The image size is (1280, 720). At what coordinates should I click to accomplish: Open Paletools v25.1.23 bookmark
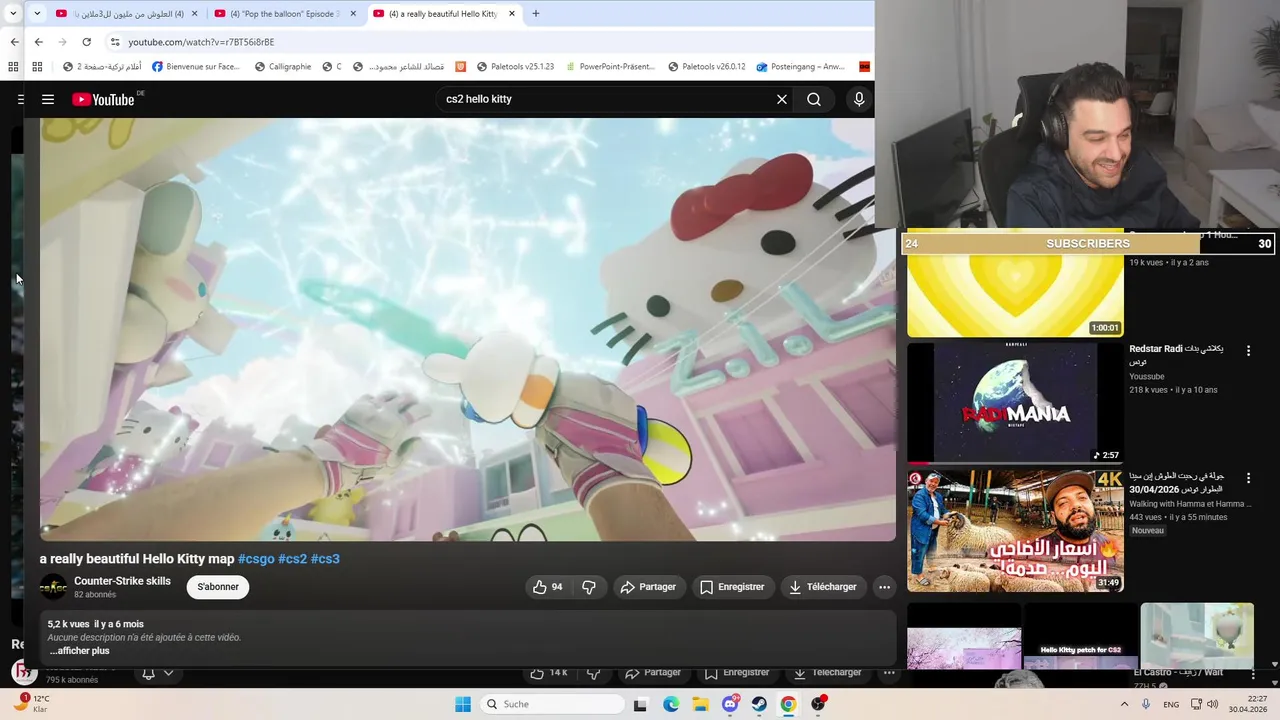click(515, 67)
